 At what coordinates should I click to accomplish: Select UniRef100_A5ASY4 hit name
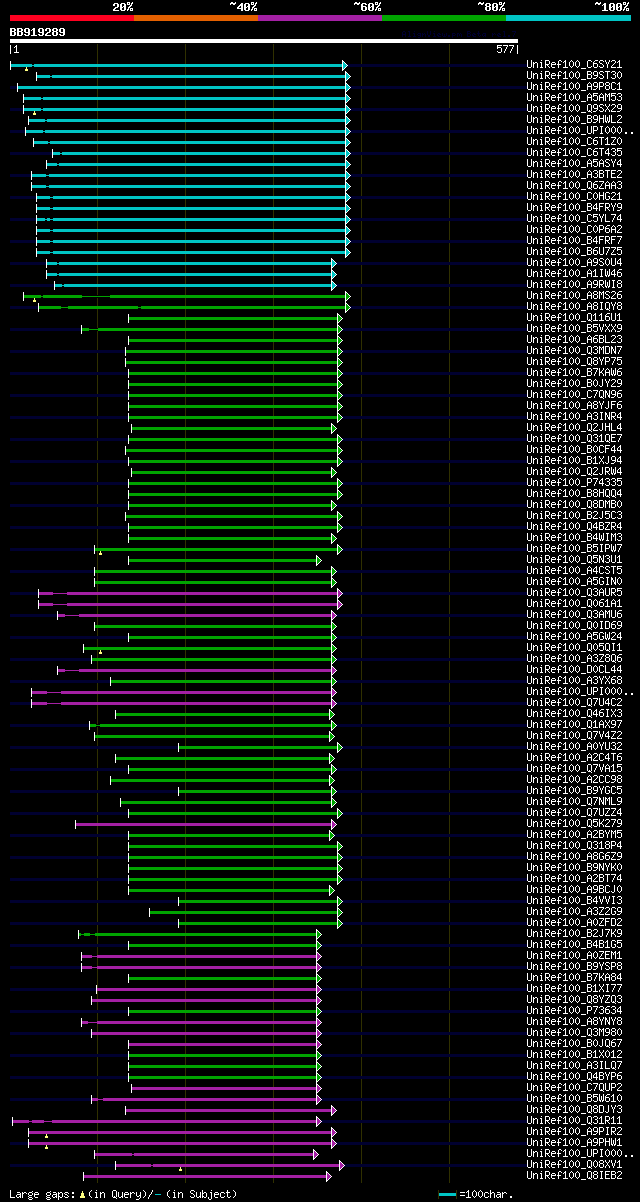(576, 163)
